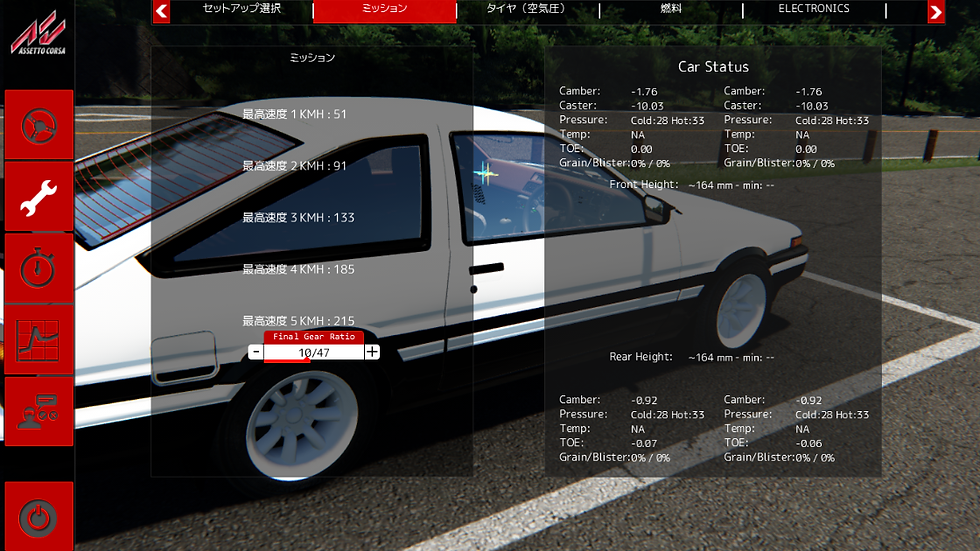This screenshot has height=551, width=980.
Task: Switch to the ELECTRONICS tab
Action: (814, 9)
